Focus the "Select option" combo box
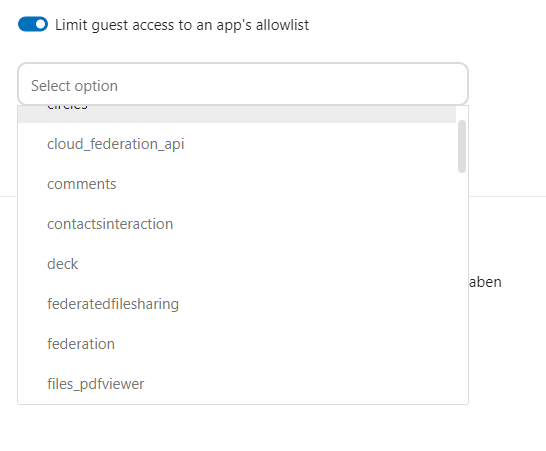 click(x=243, y=84)
